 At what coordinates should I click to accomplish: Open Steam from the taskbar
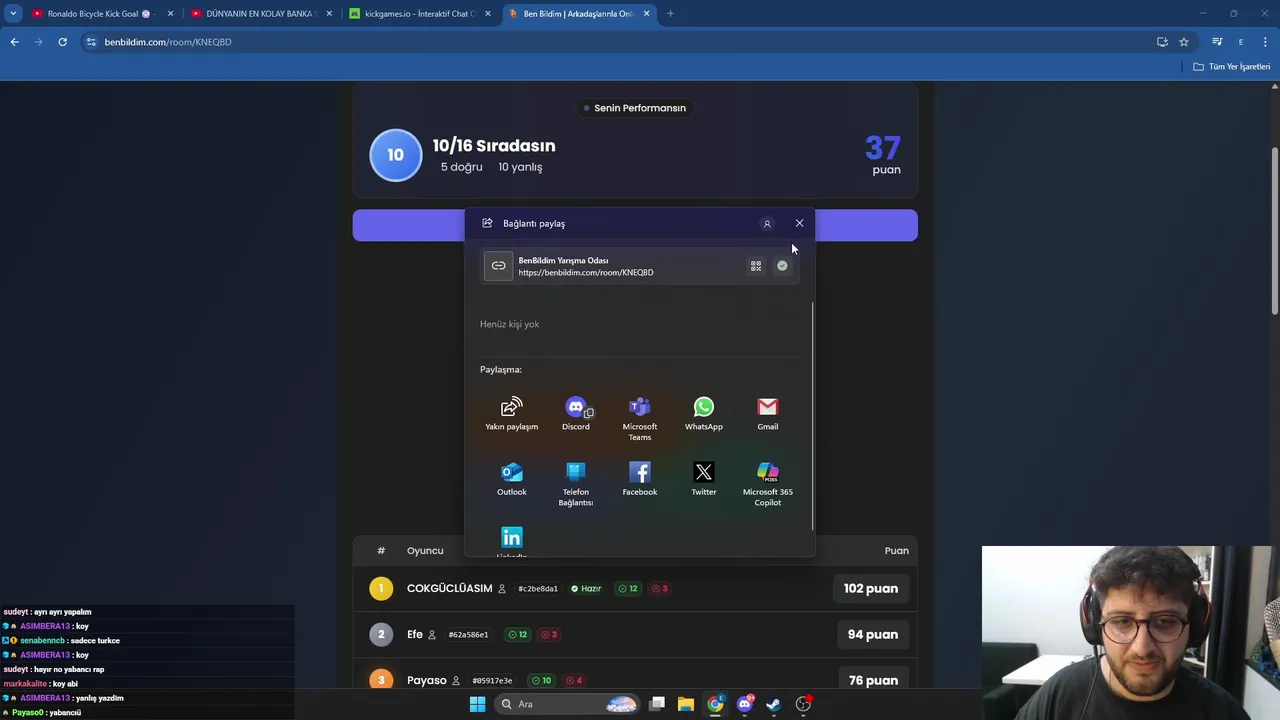[x=773, y=704]
